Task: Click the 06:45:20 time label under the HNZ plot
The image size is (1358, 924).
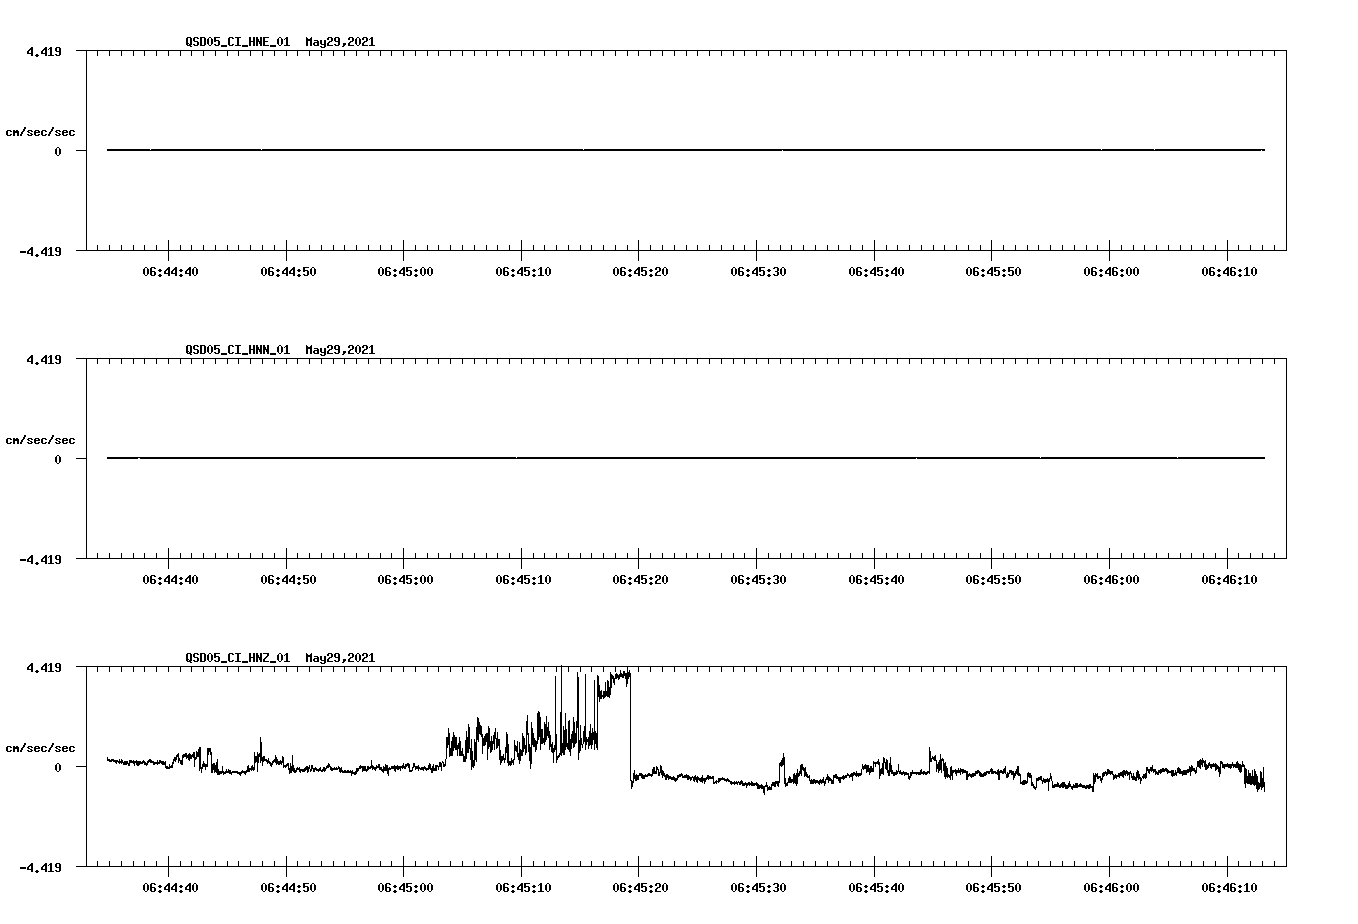Action: 638,886
